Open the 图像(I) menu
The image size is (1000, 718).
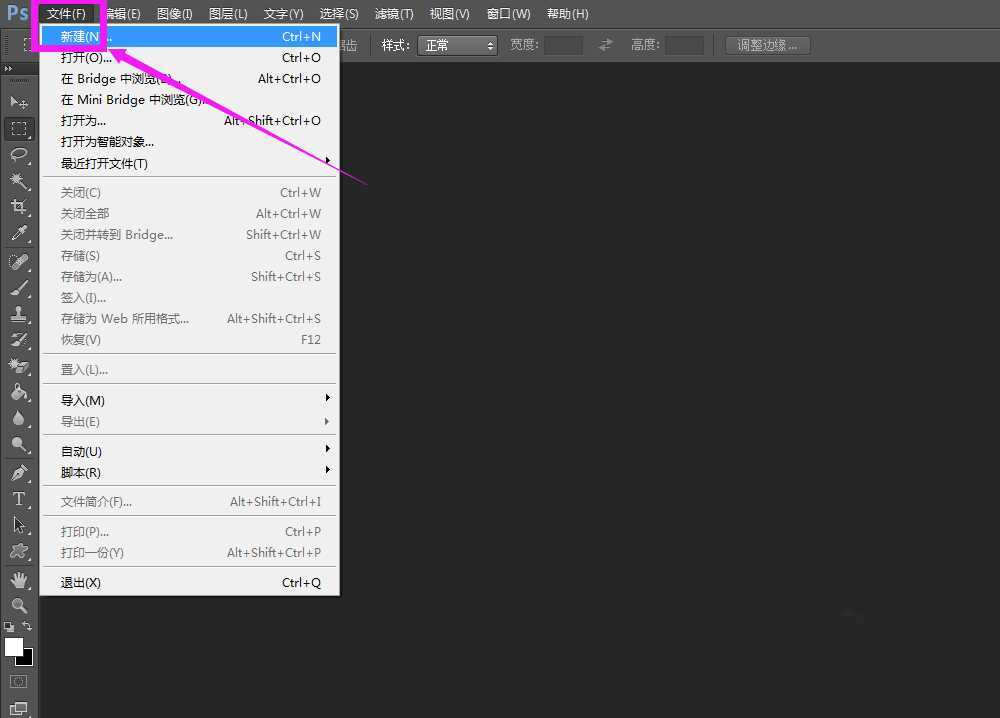coord(175,13)
